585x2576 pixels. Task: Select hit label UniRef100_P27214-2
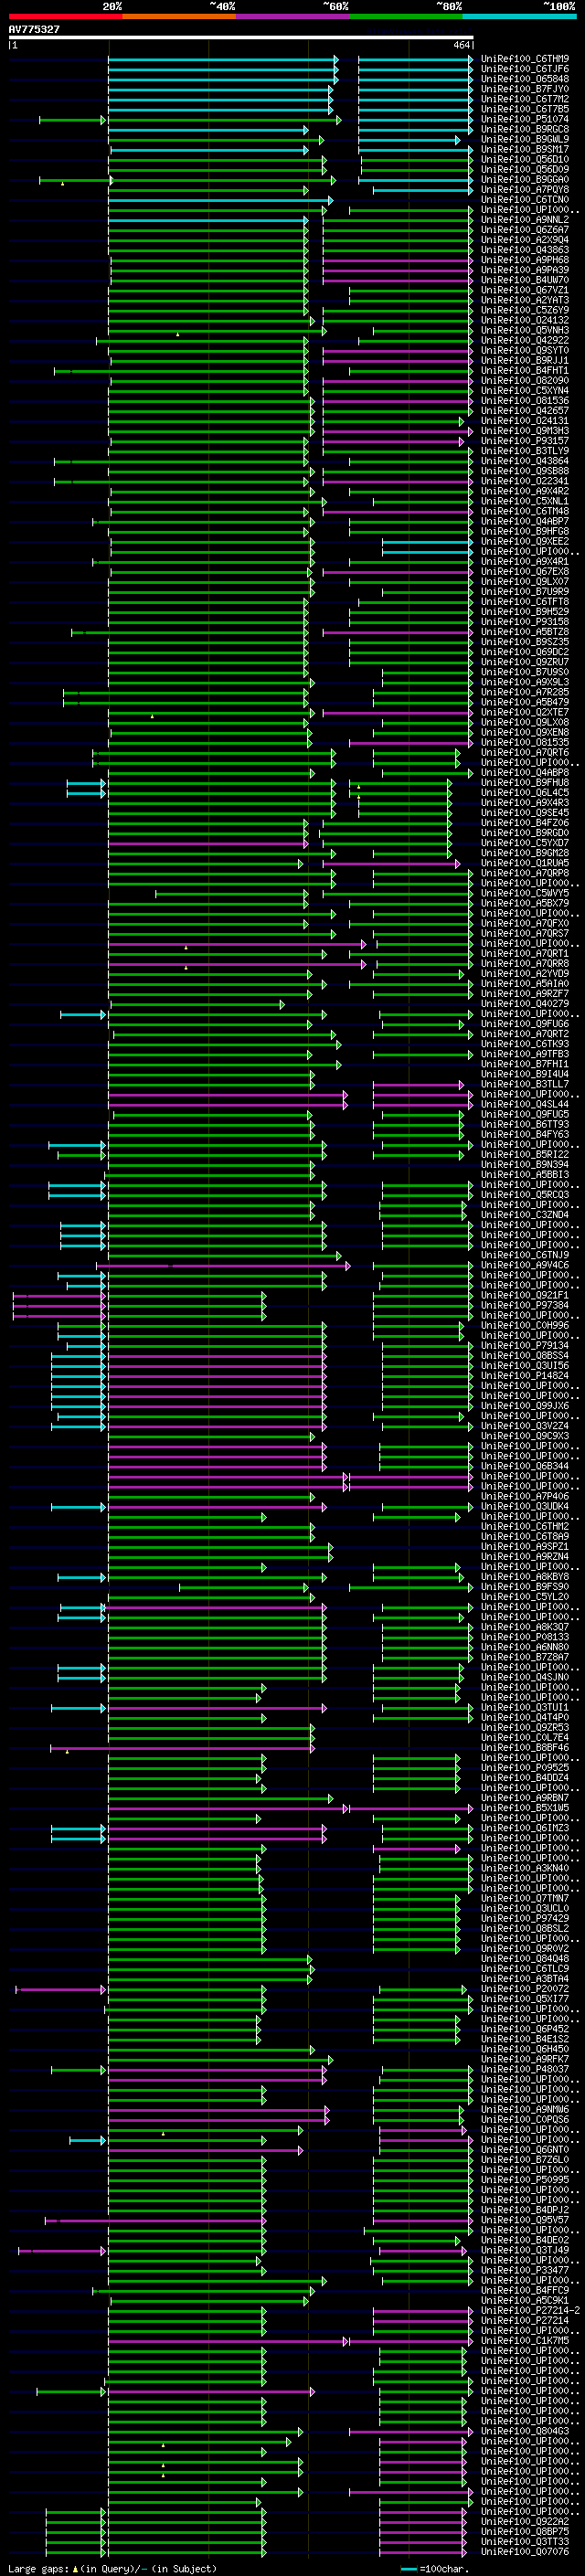click(x=530, y=2310)
